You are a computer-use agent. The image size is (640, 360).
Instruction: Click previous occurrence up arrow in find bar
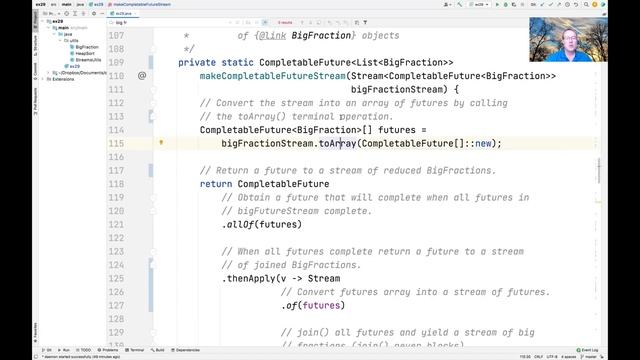[302, 22]
